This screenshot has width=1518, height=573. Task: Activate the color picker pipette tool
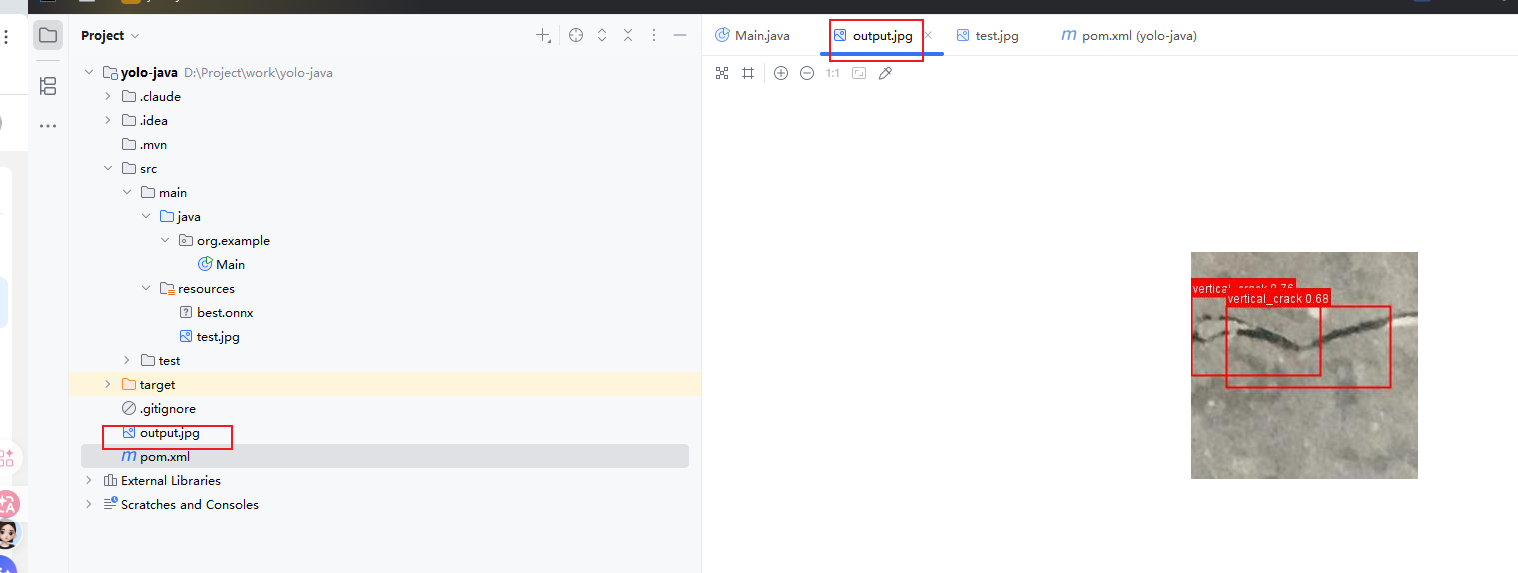pyautogui.click(x=885, y=73)
